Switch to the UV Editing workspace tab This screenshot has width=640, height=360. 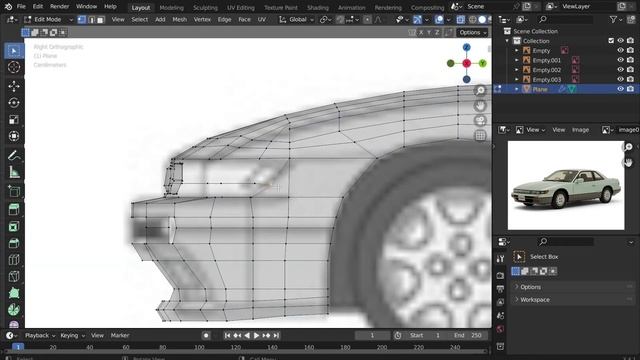240,8
